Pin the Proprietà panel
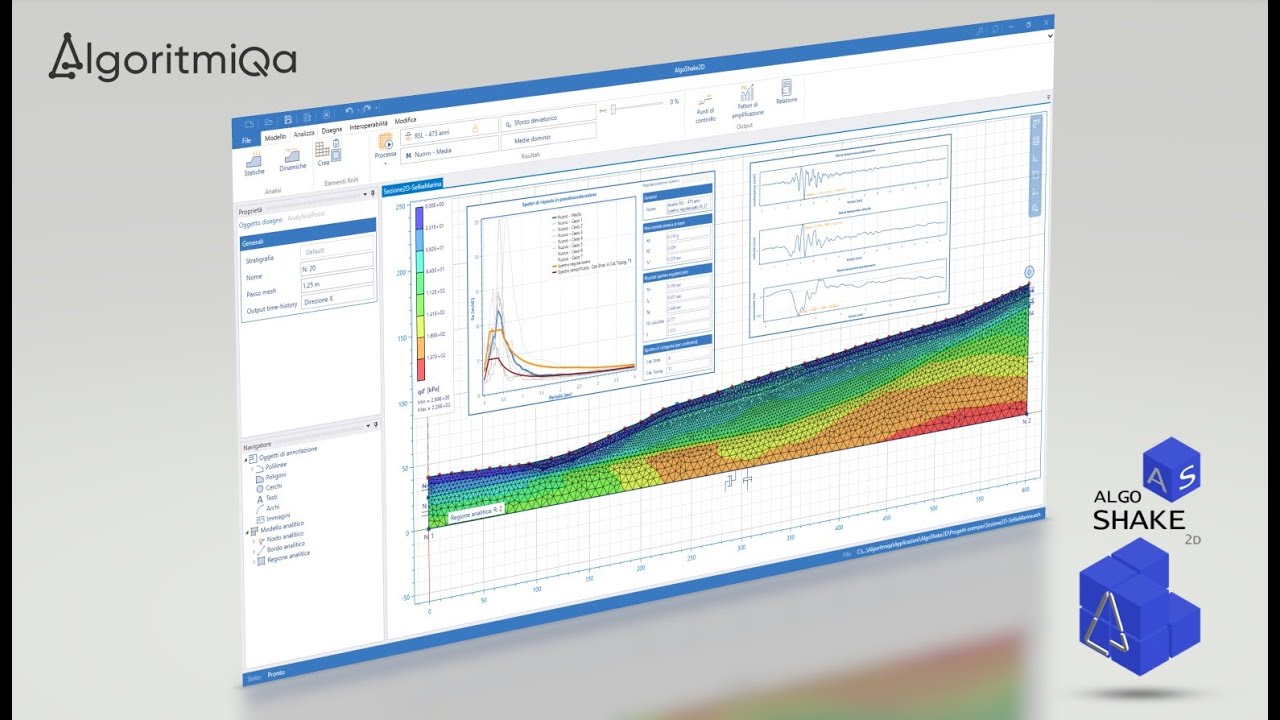1280x720 pixels. (x=372, y=192)
